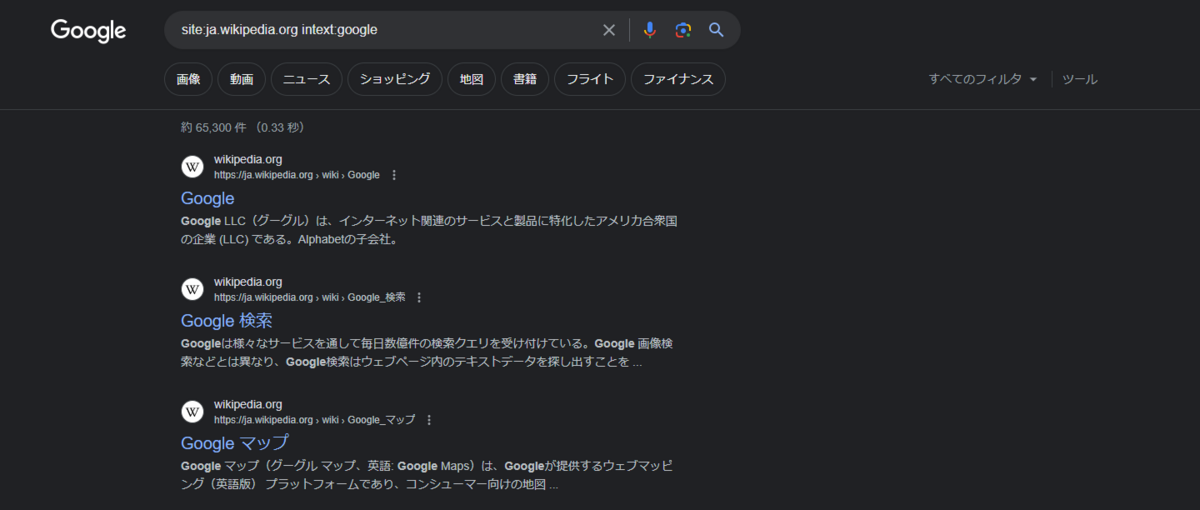Image resolution: width=1200 pixels, height=510 pixels.
Task: Click wikipedia.org site name above Google result
Action: point(248,159)
